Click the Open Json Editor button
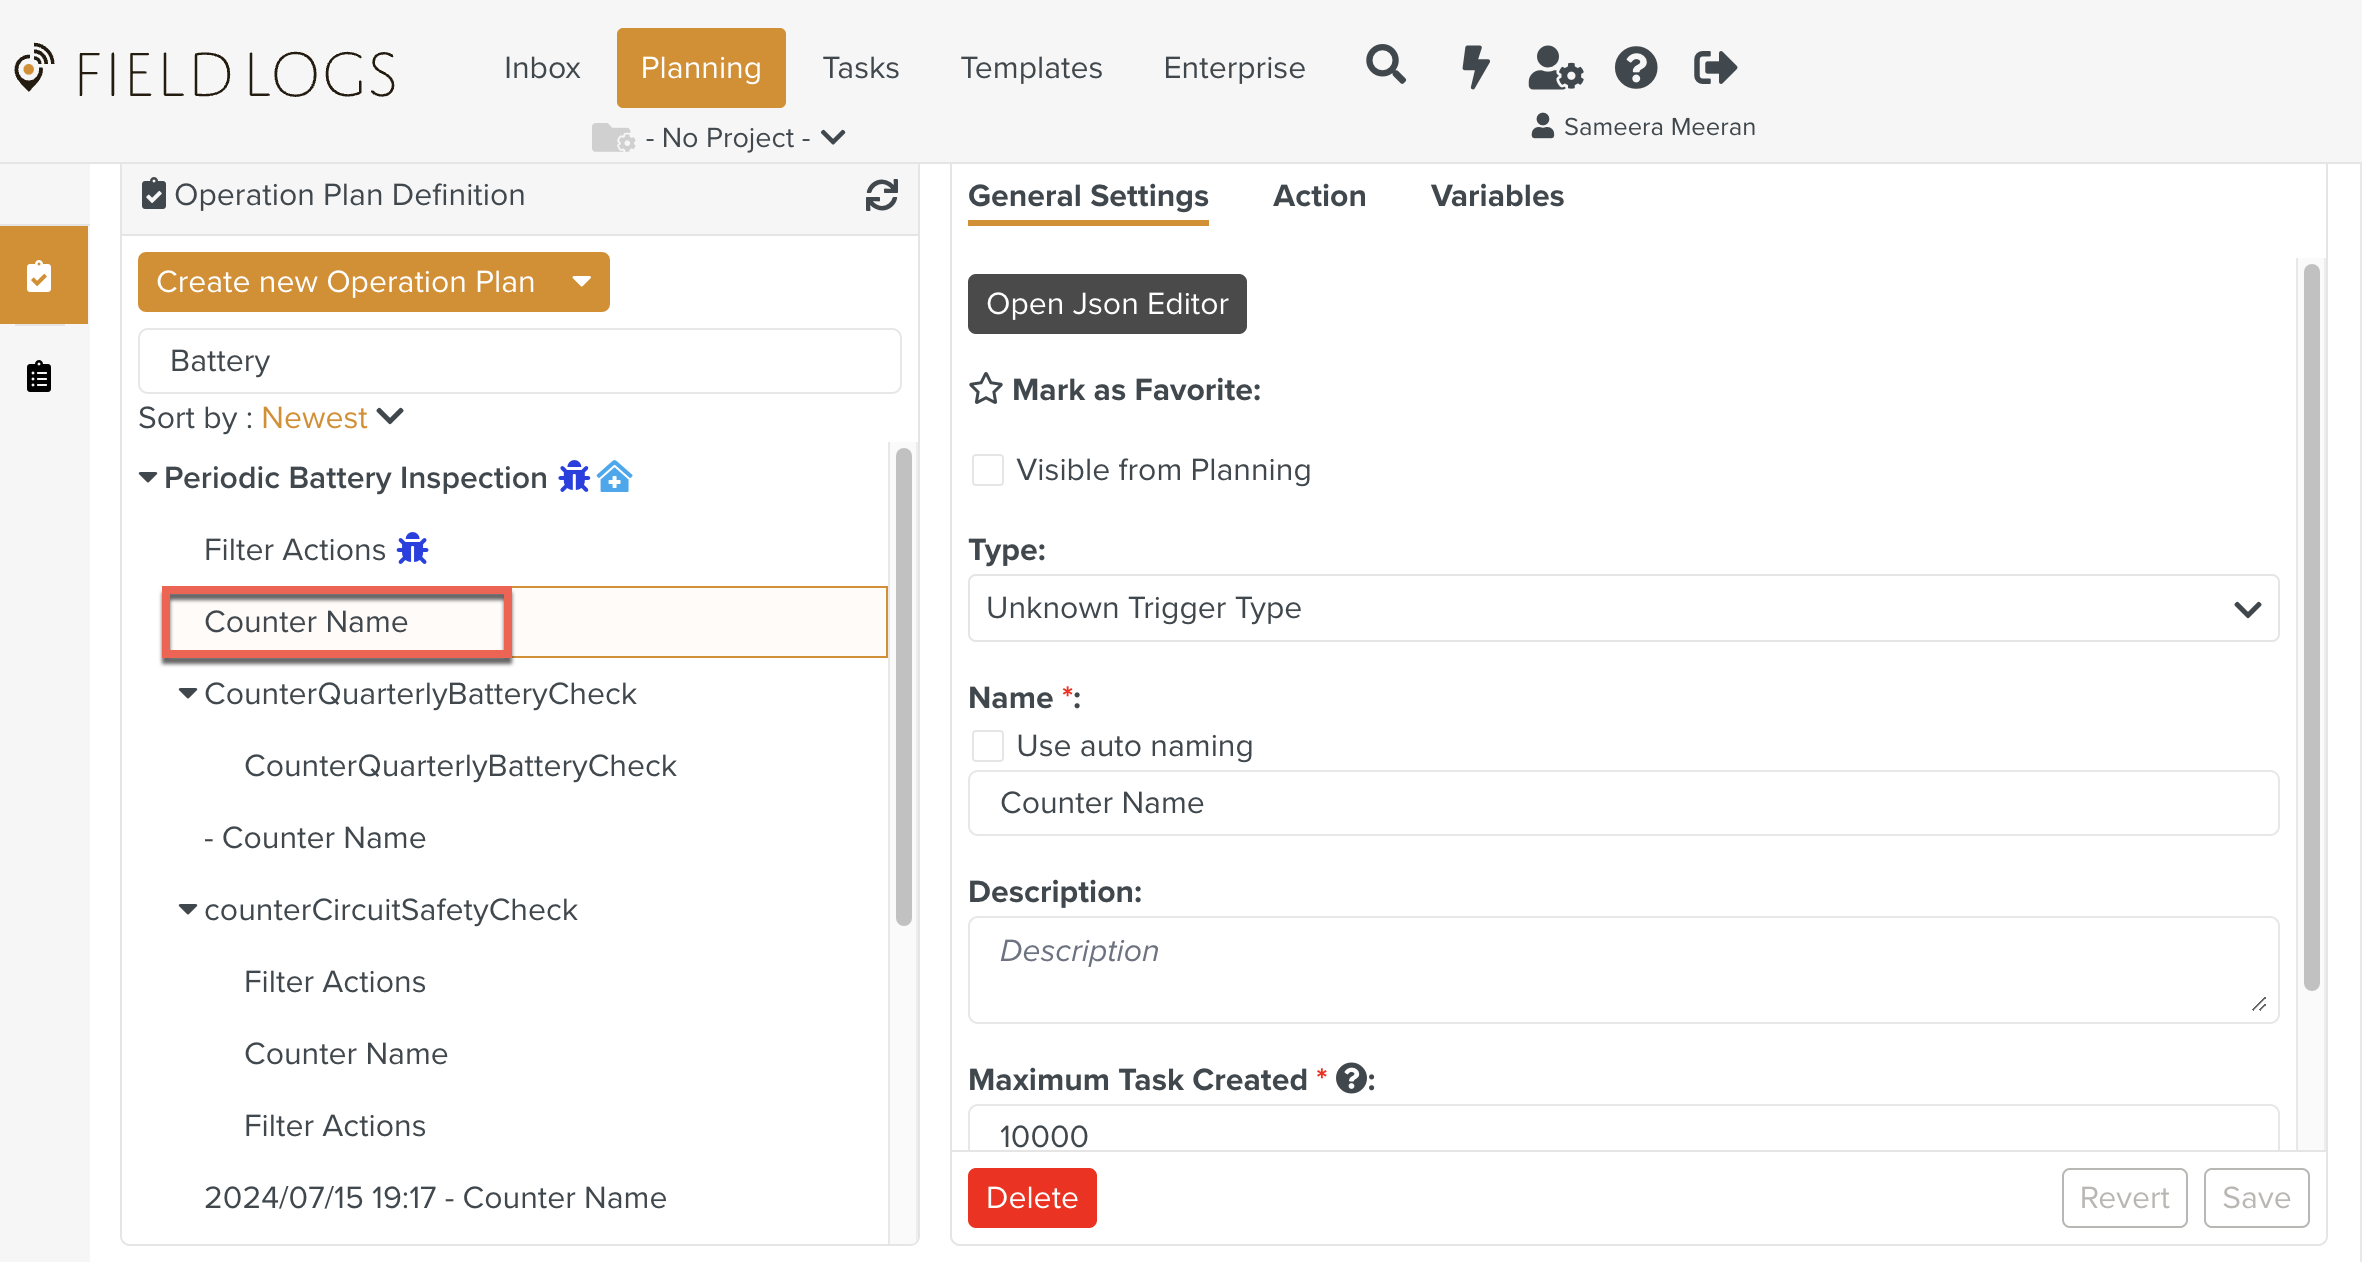This screenshot has height=1262, width=2362. coord(1107,304)
